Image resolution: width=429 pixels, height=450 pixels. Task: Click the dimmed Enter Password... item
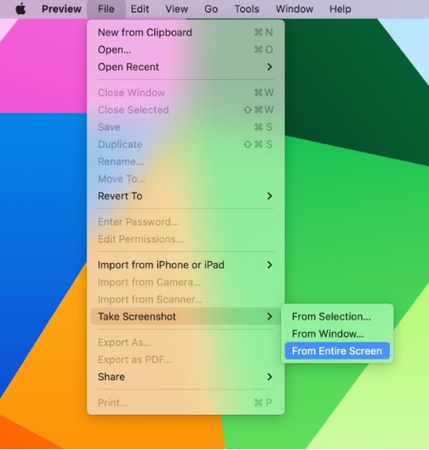[x=186, y=222]
